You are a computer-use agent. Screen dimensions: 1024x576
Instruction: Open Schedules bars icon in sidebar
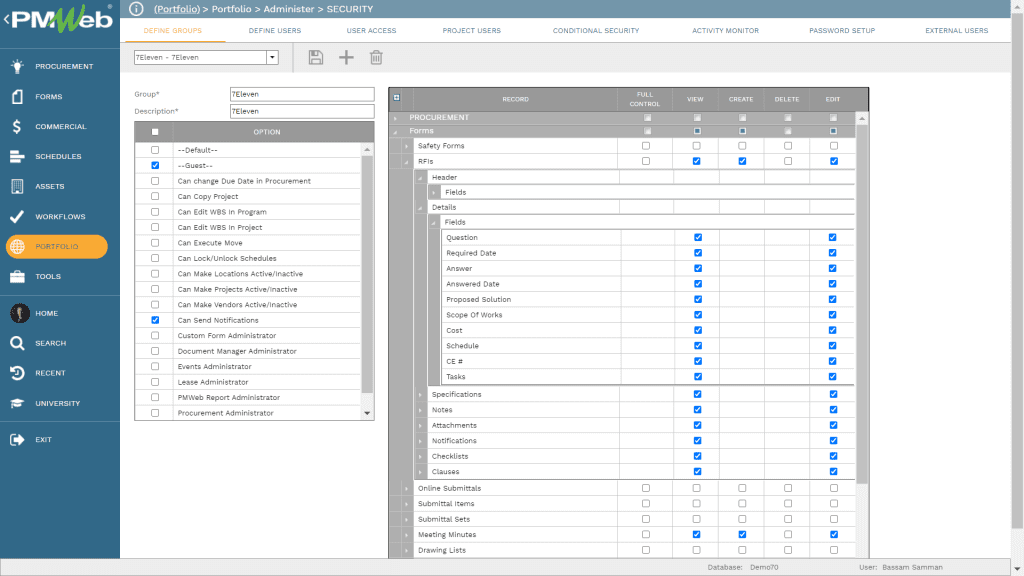[x=18, y=156]
